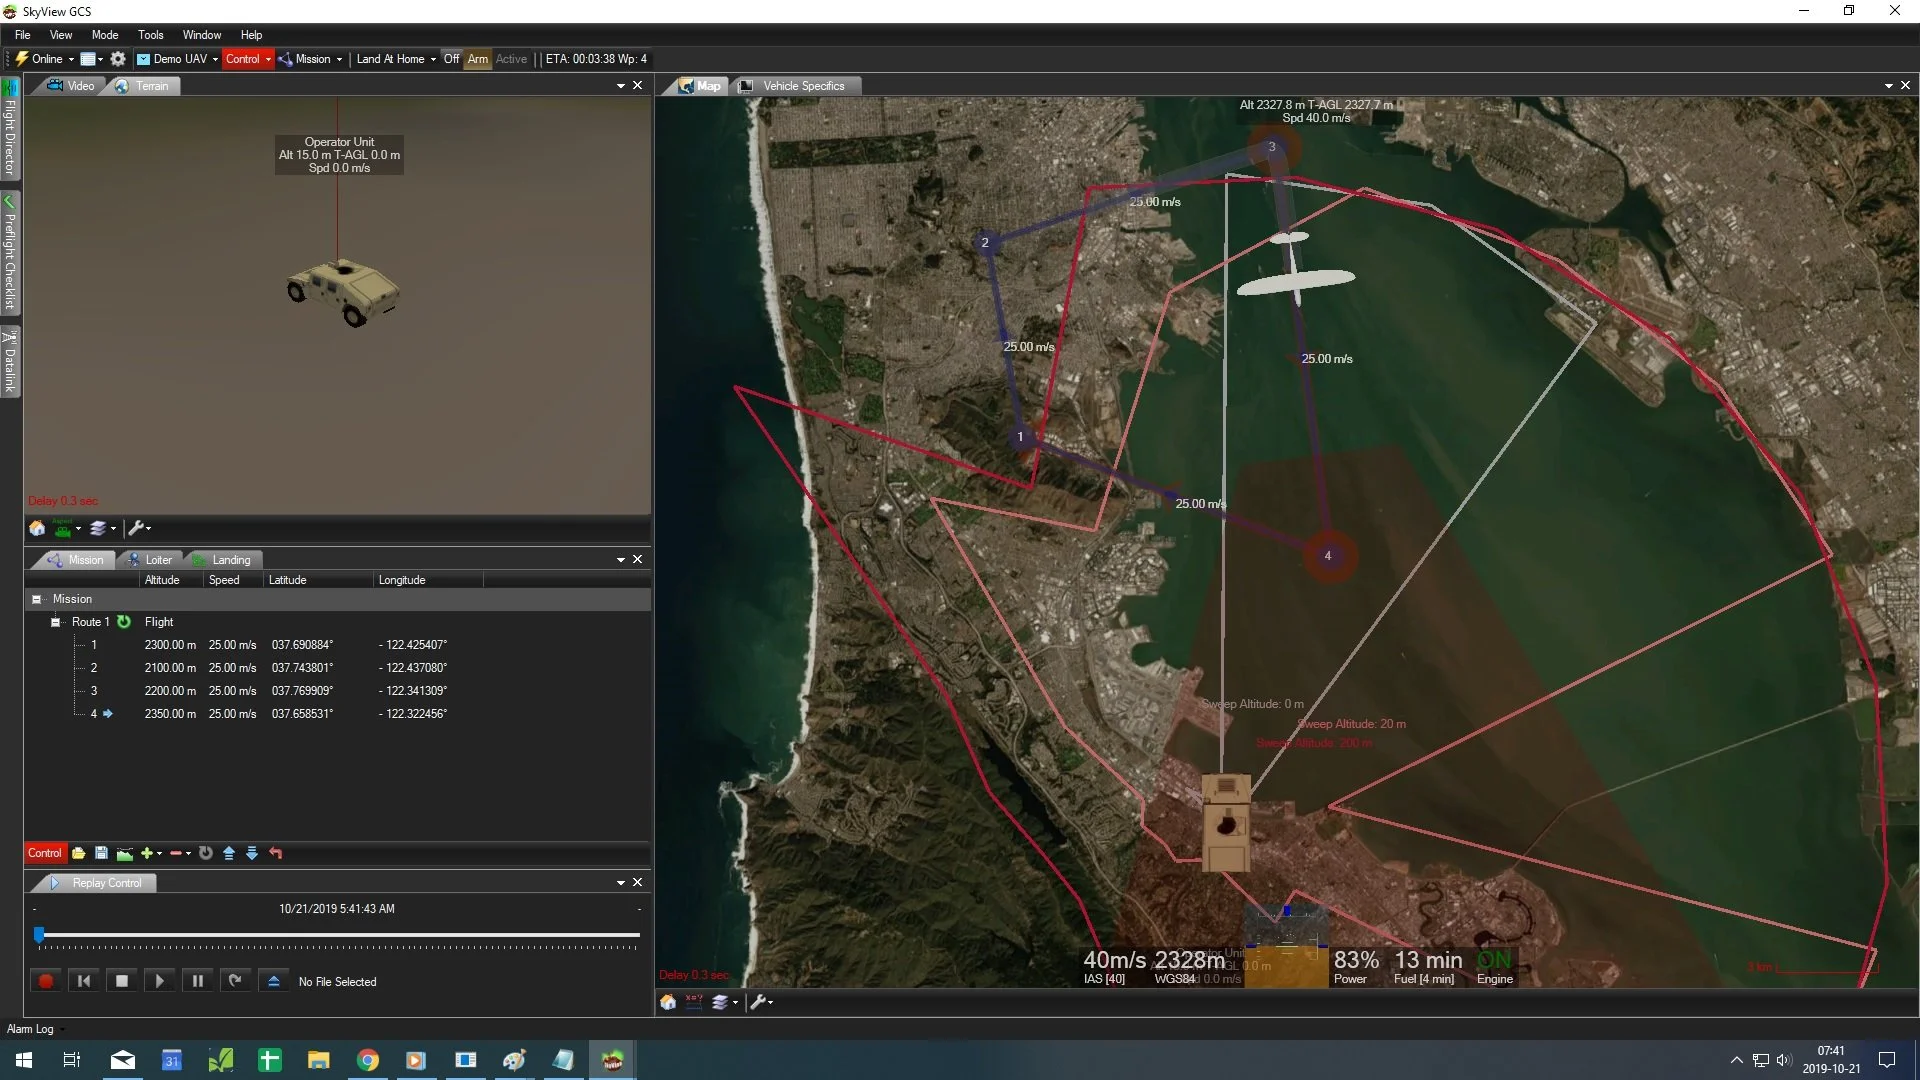
Task: Open the Tools menu
Action: 150,35
